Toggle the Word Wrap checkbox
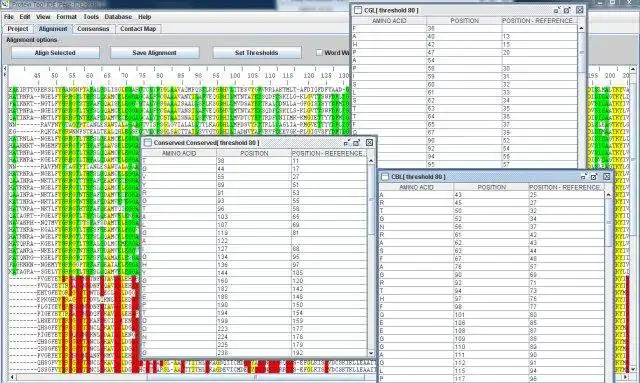This screenshot has width=640, height=383. tap(319, 53)
